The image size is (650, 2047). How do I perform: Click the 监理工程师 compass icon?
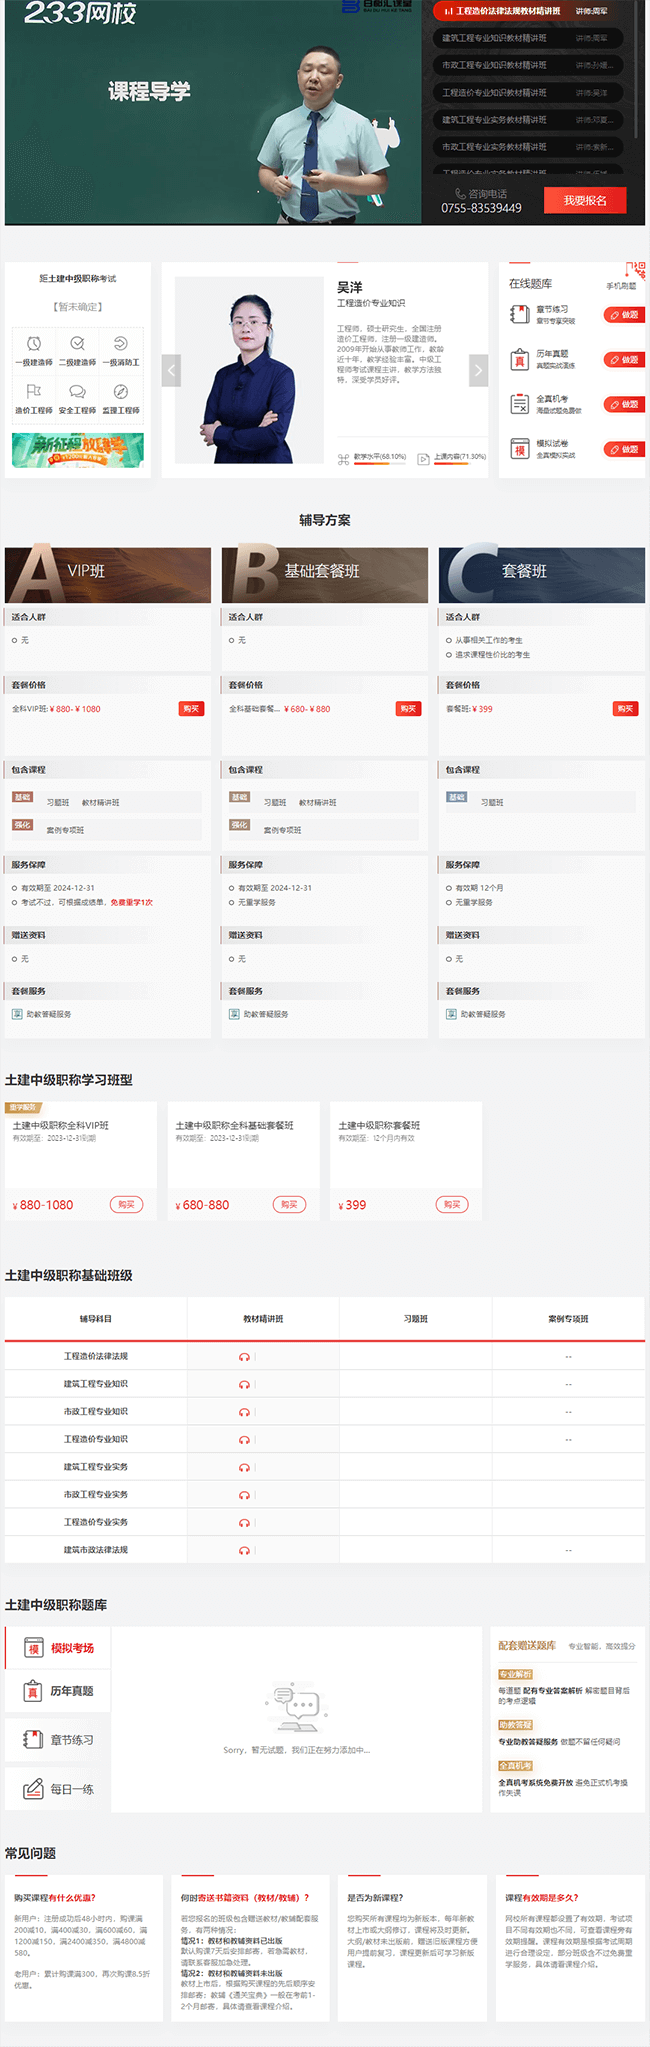tap(121, 391)
